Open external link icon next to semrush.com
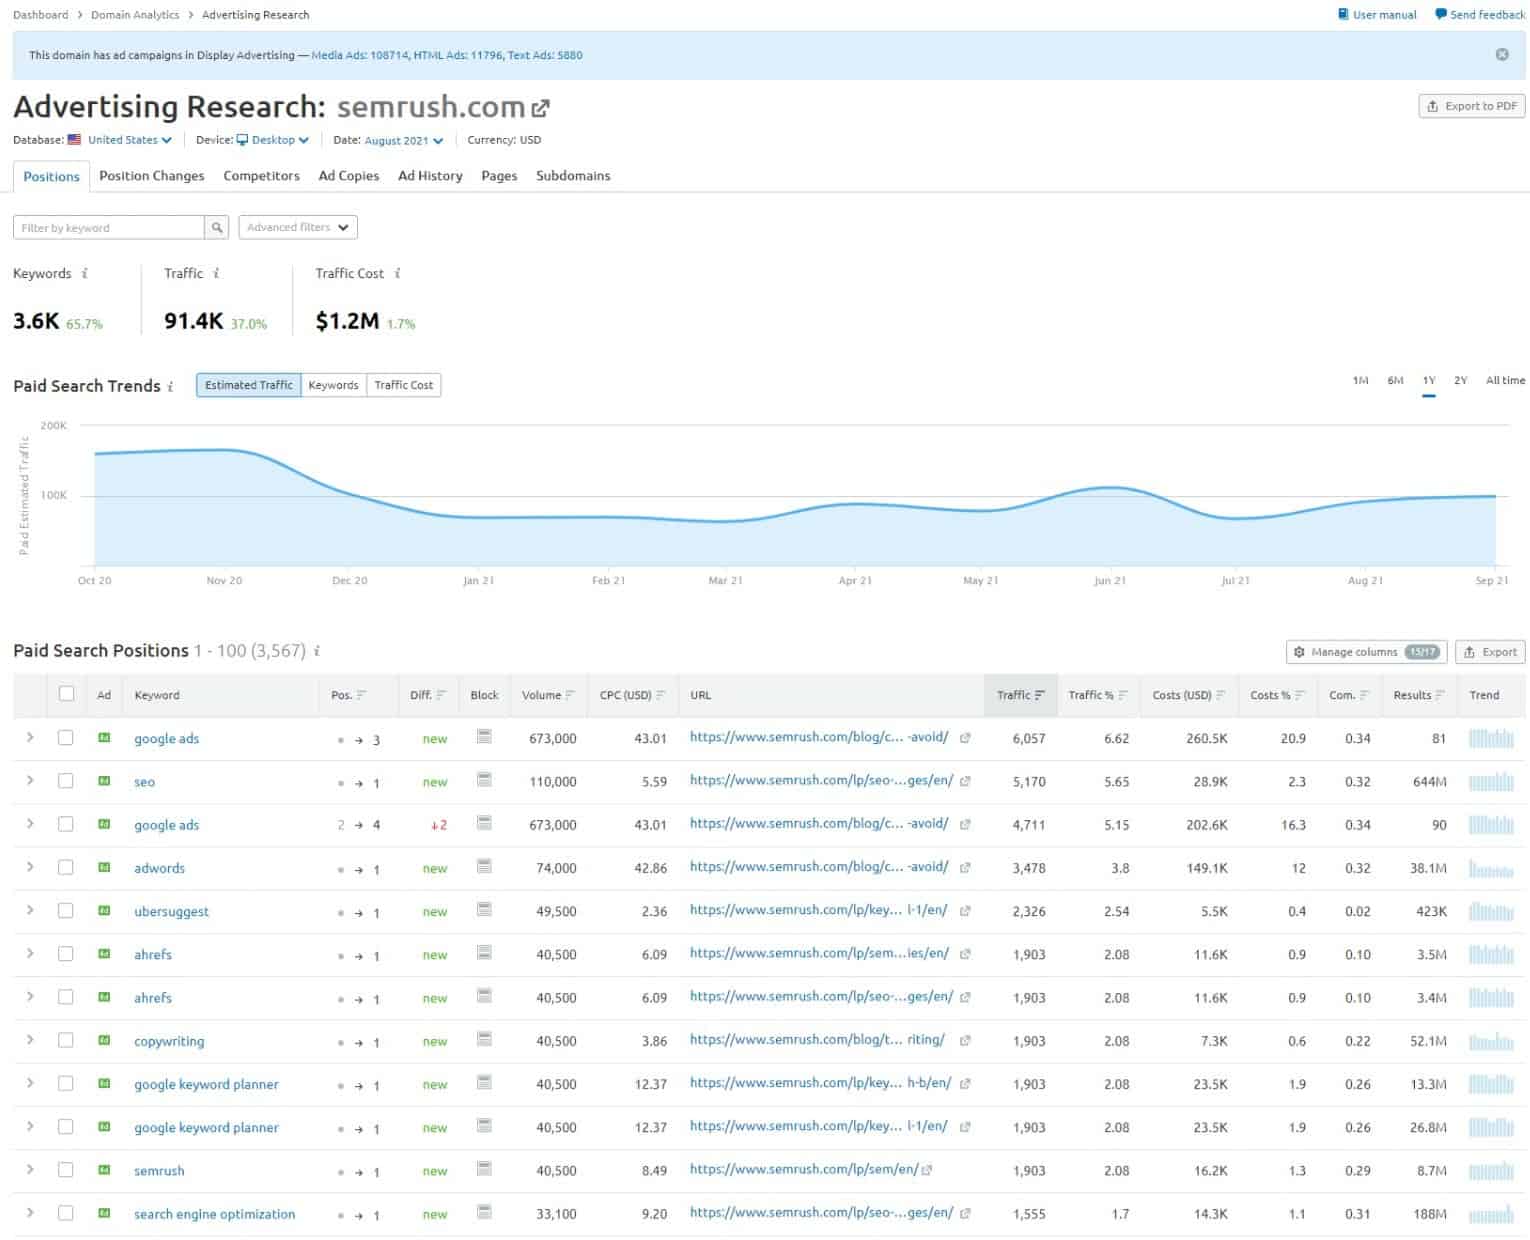The width and height of the screenshot is (1530, 1240). click(540, 108)
